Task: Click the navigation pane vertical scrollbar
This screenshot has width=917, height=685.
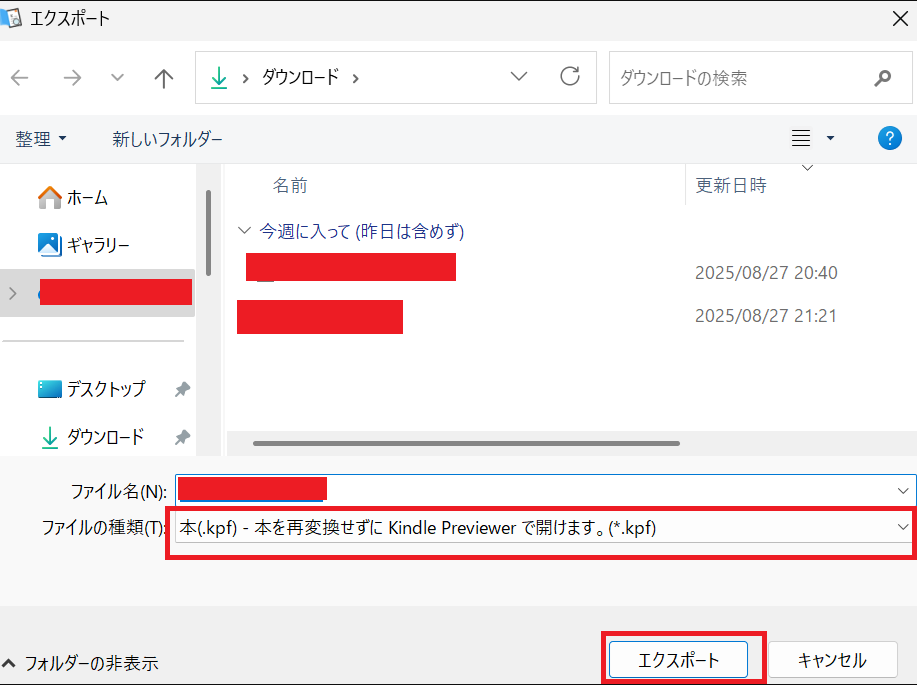Action: click(x=208, y=233)
